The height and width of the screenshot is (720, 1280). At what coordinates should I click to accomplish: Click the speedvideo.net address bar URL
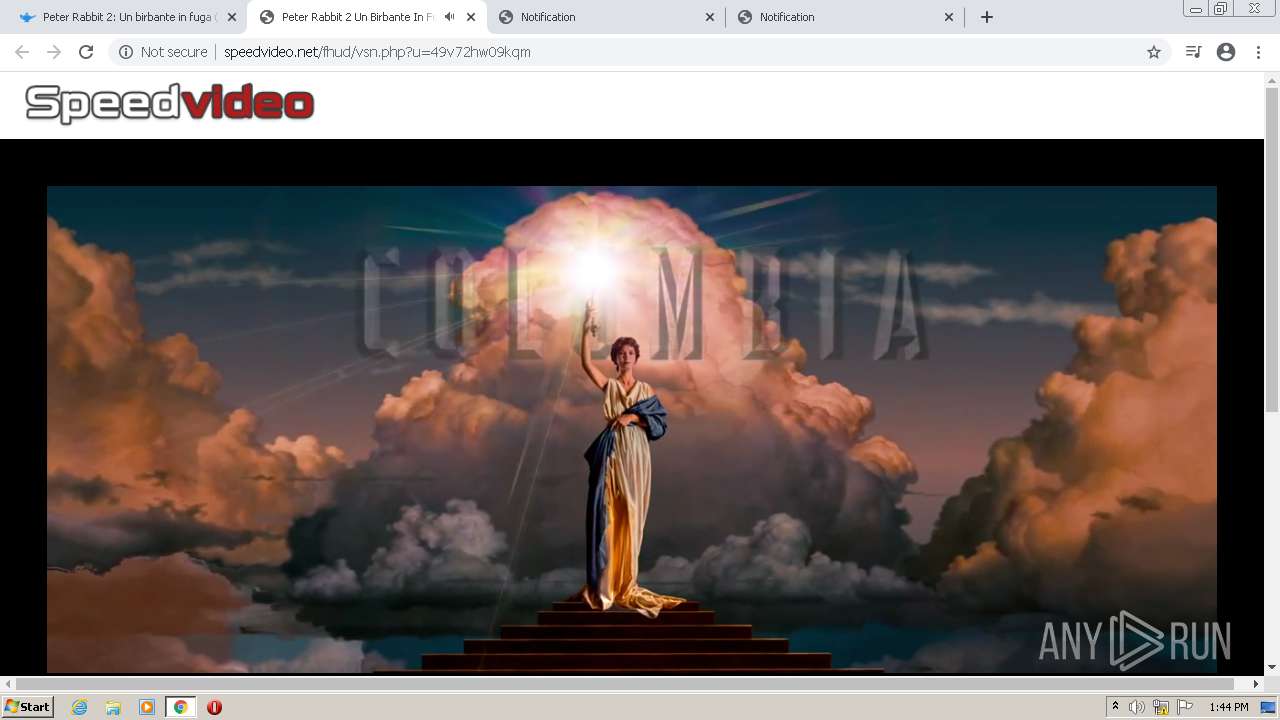(377, 52)
